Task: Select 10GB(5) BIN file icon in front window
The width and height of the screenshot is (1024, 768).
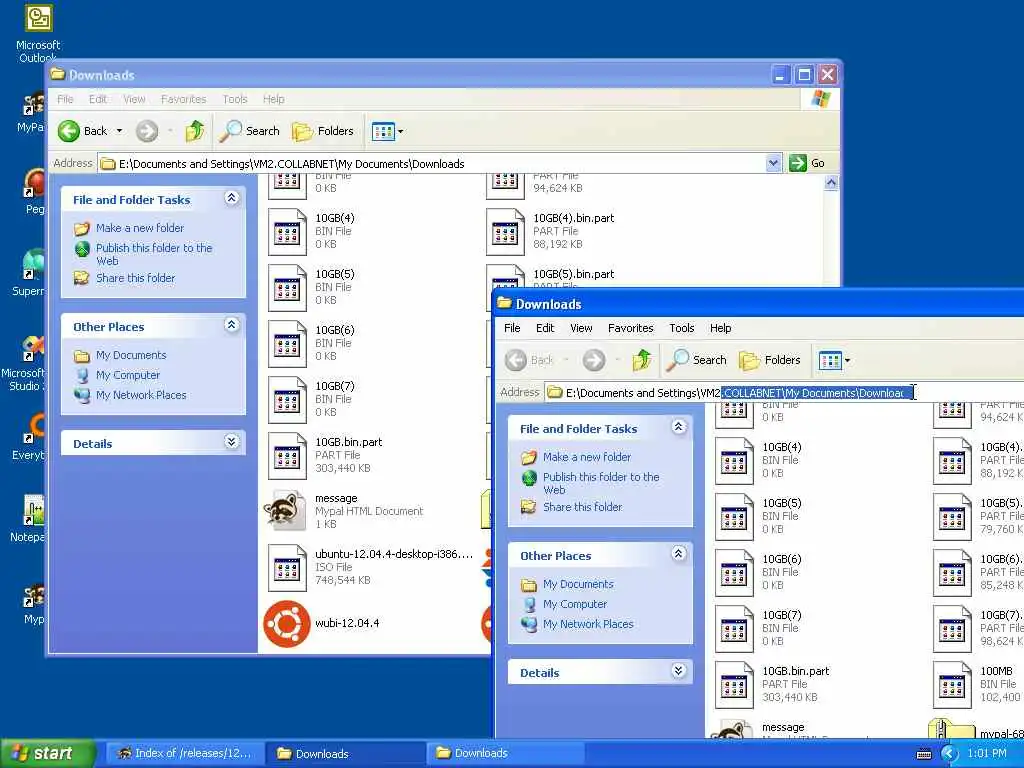Action: point(734,517)
